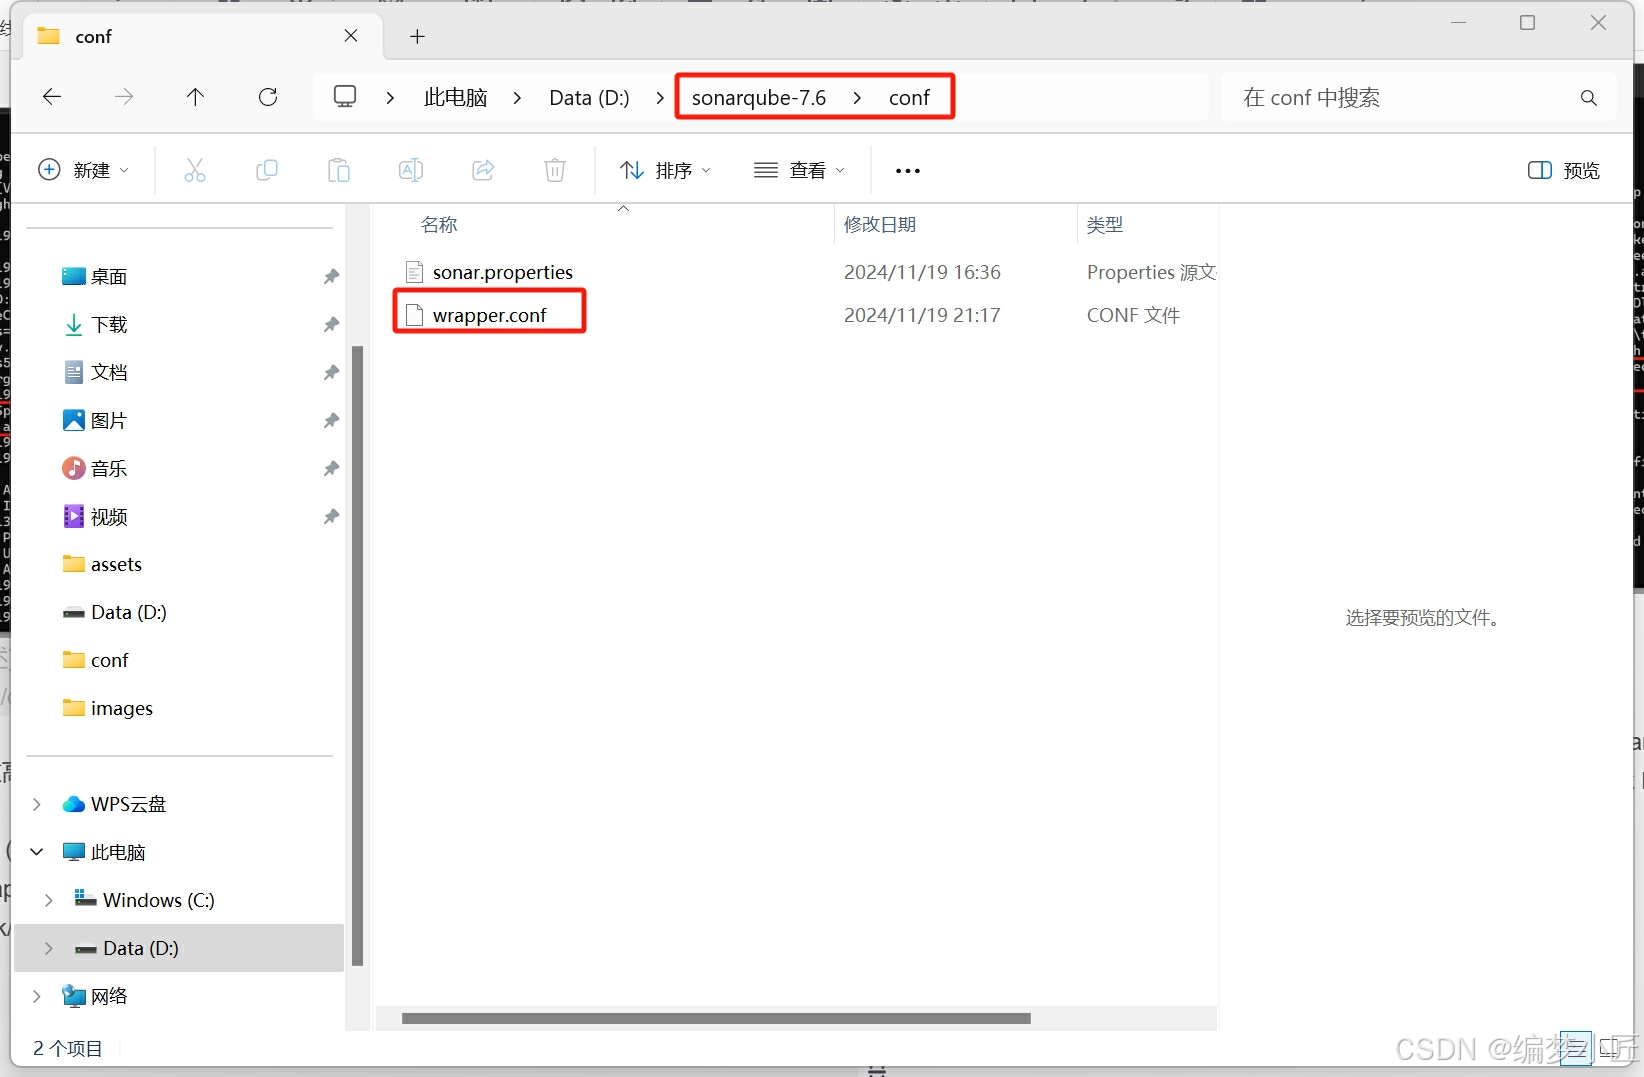Go forward using the forward arrow
The width and height of the screenshot is (1644, 1077).
[x=124, y=97]
